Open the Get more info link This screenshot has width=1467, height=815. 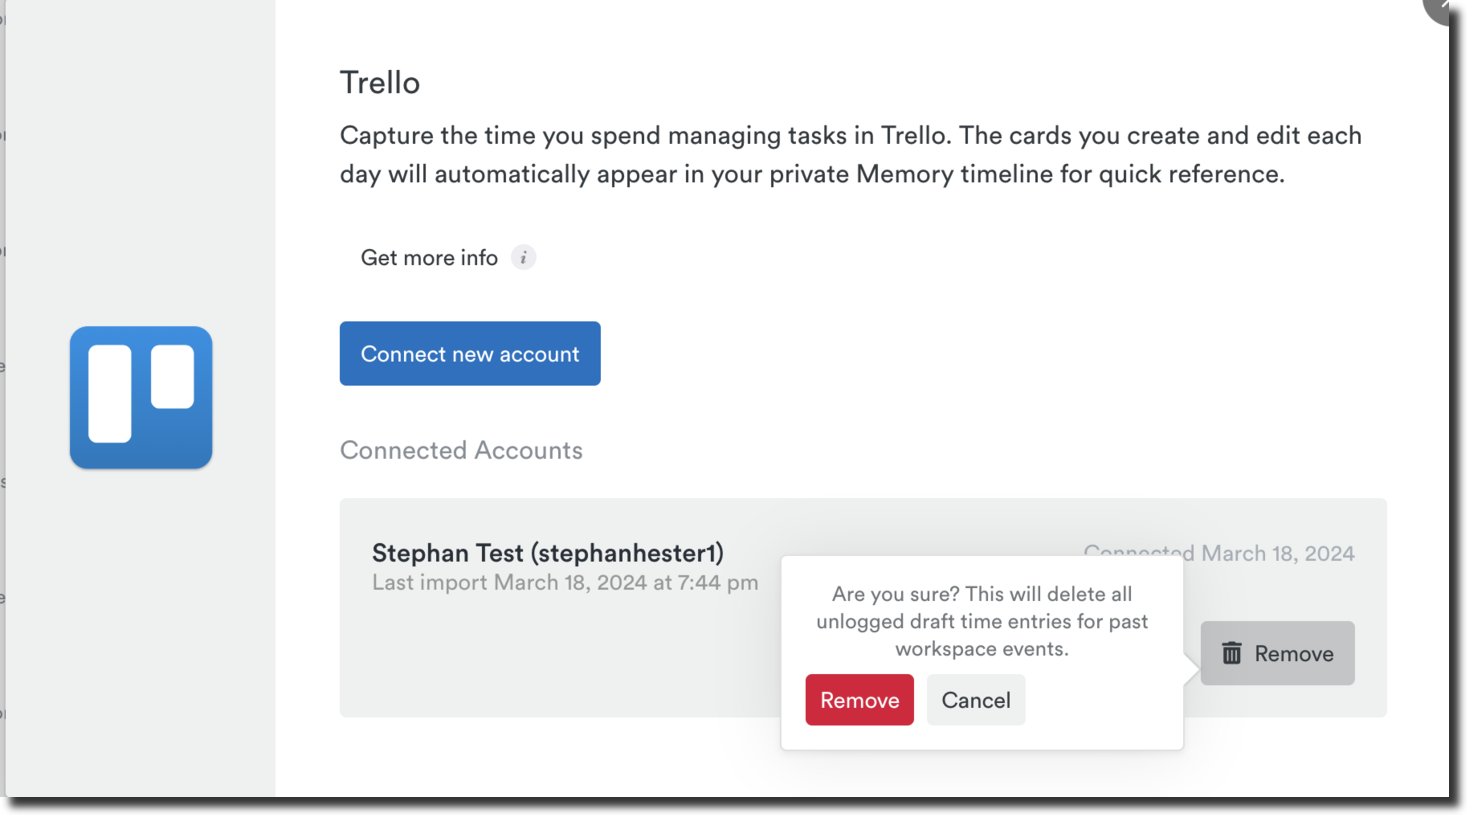click(429, 257)
